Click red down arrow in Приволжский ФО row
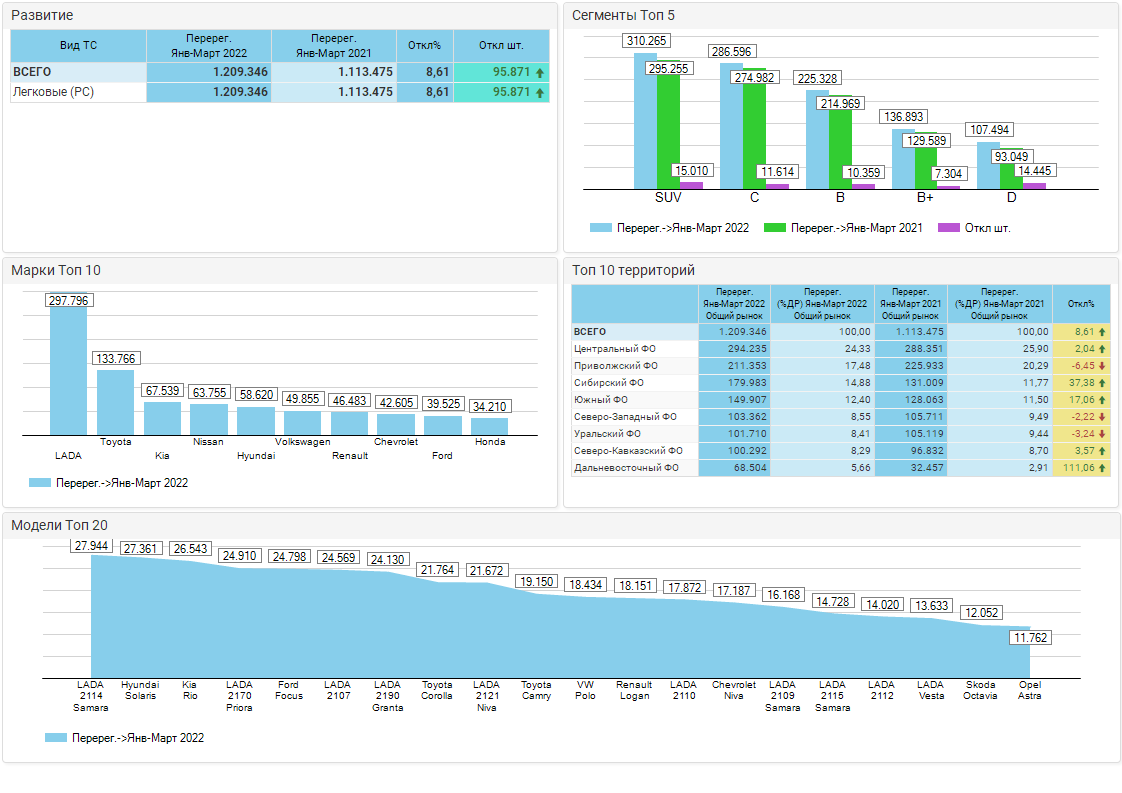This screenshot has height=793, width=1122. (1102, 366)
